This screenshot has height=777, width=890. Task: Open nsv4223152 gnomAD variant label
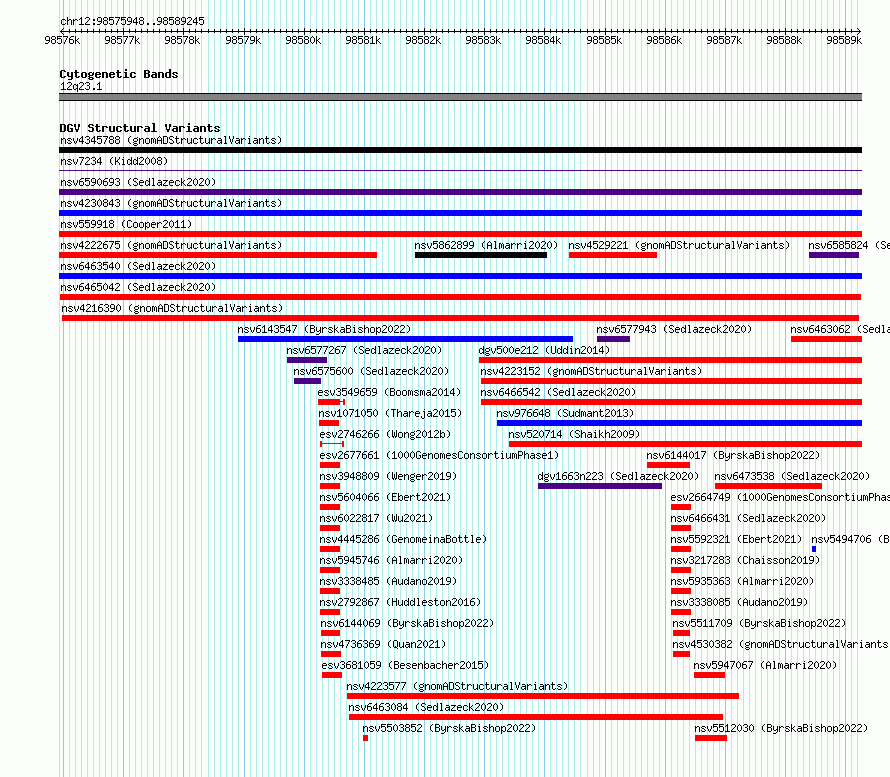click(591, 371)
